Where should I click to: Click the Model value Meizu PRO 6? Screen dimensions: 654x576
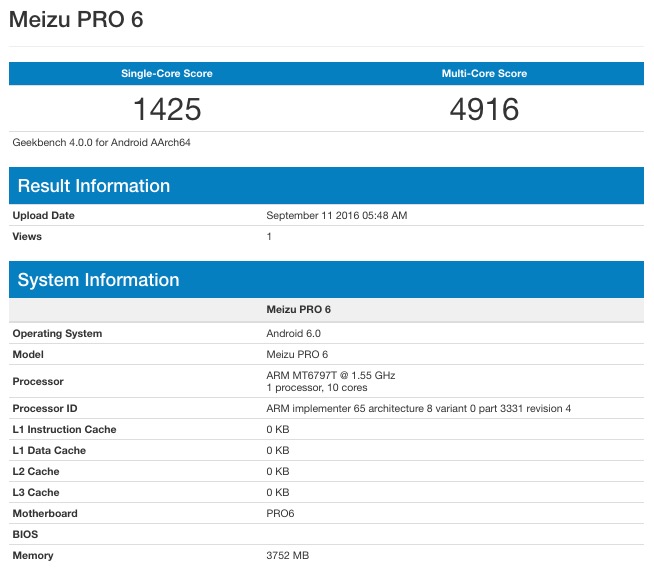coord(297,355)
